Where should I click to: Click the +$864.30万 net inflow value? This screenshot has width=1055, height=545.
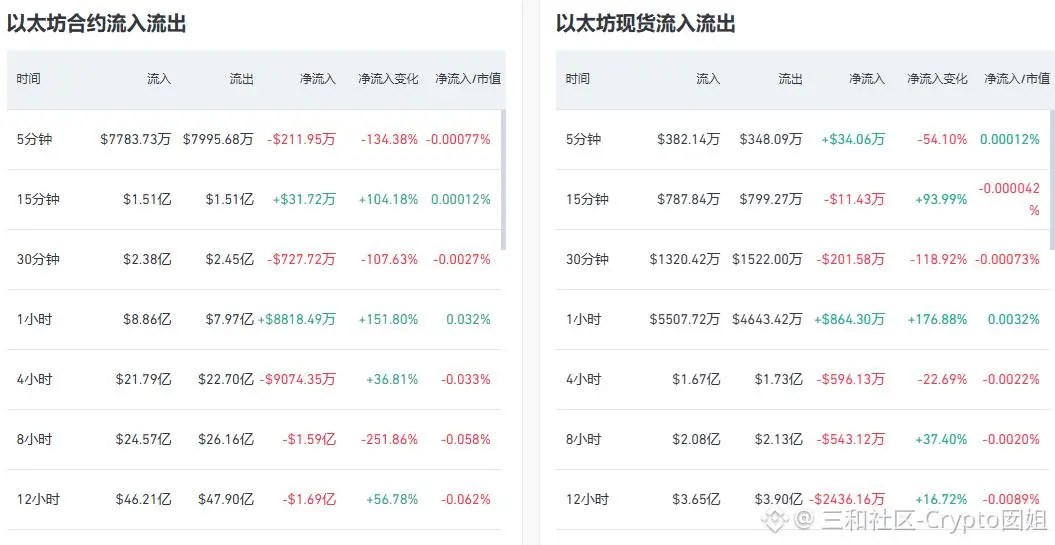tap(849, 319)
